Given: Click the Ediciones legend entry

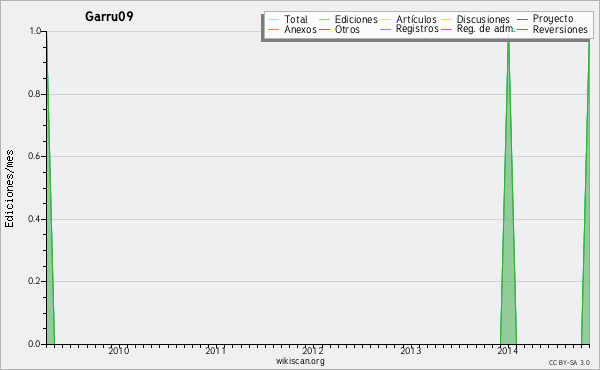Looking at the screenshot, I should [356, 19].
